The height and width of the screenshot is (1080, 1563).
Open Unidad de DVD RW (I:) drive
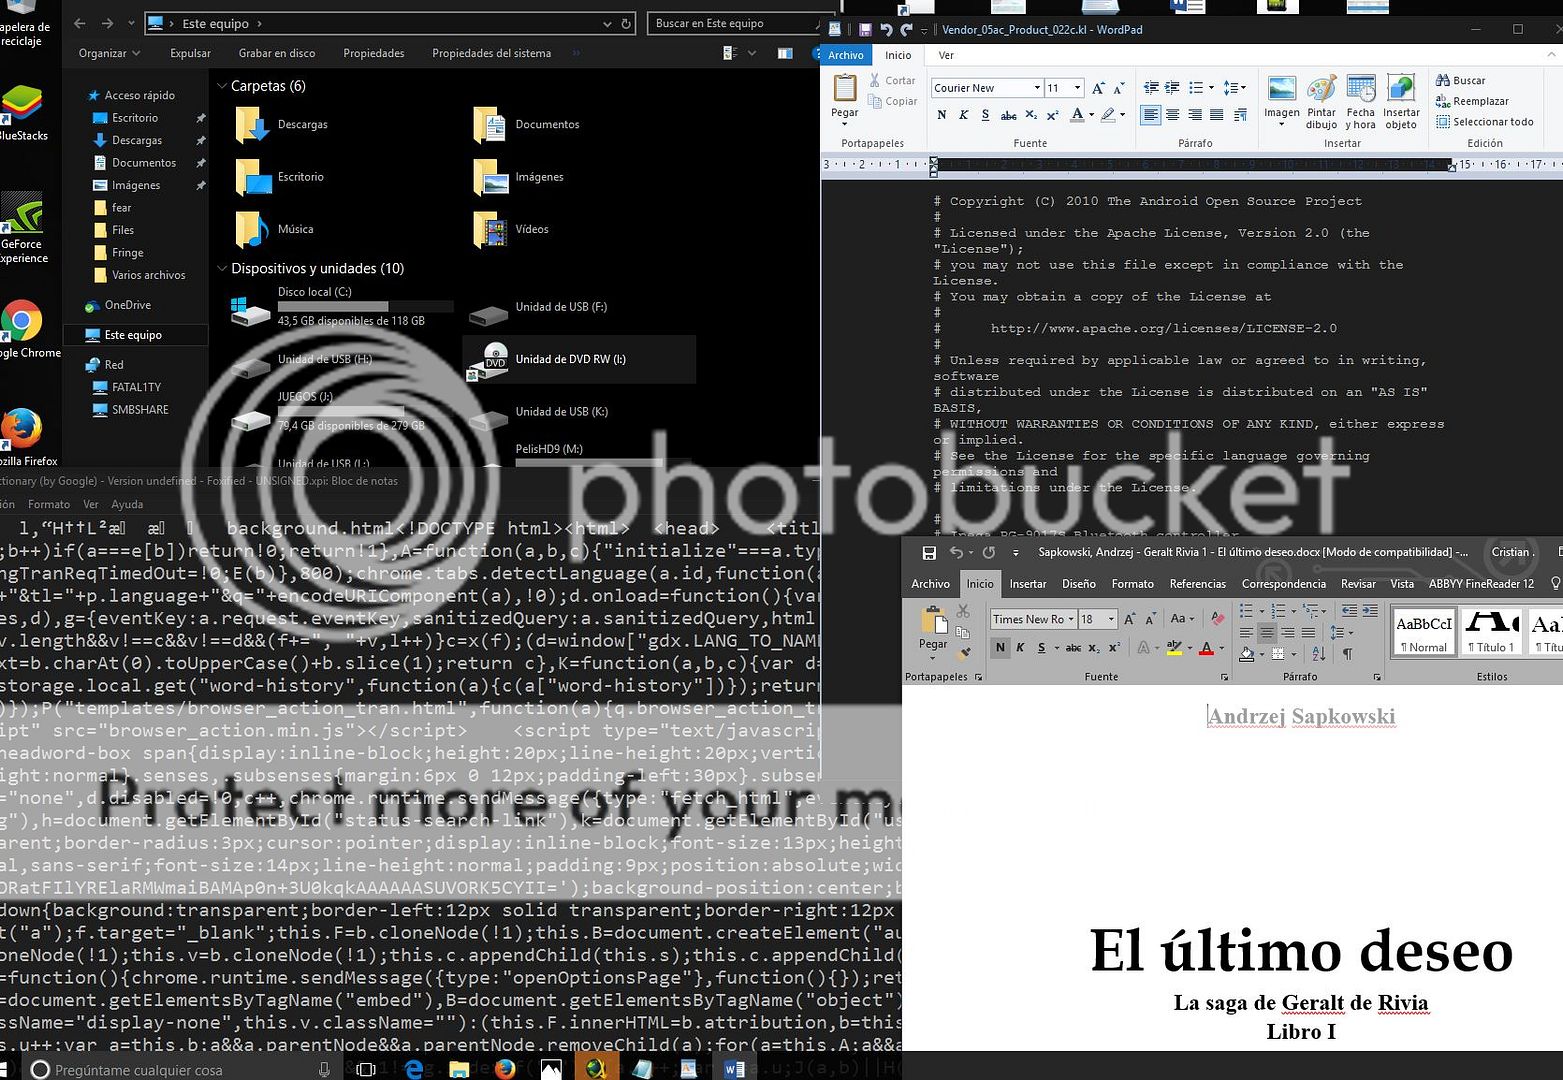coord(579,359)
